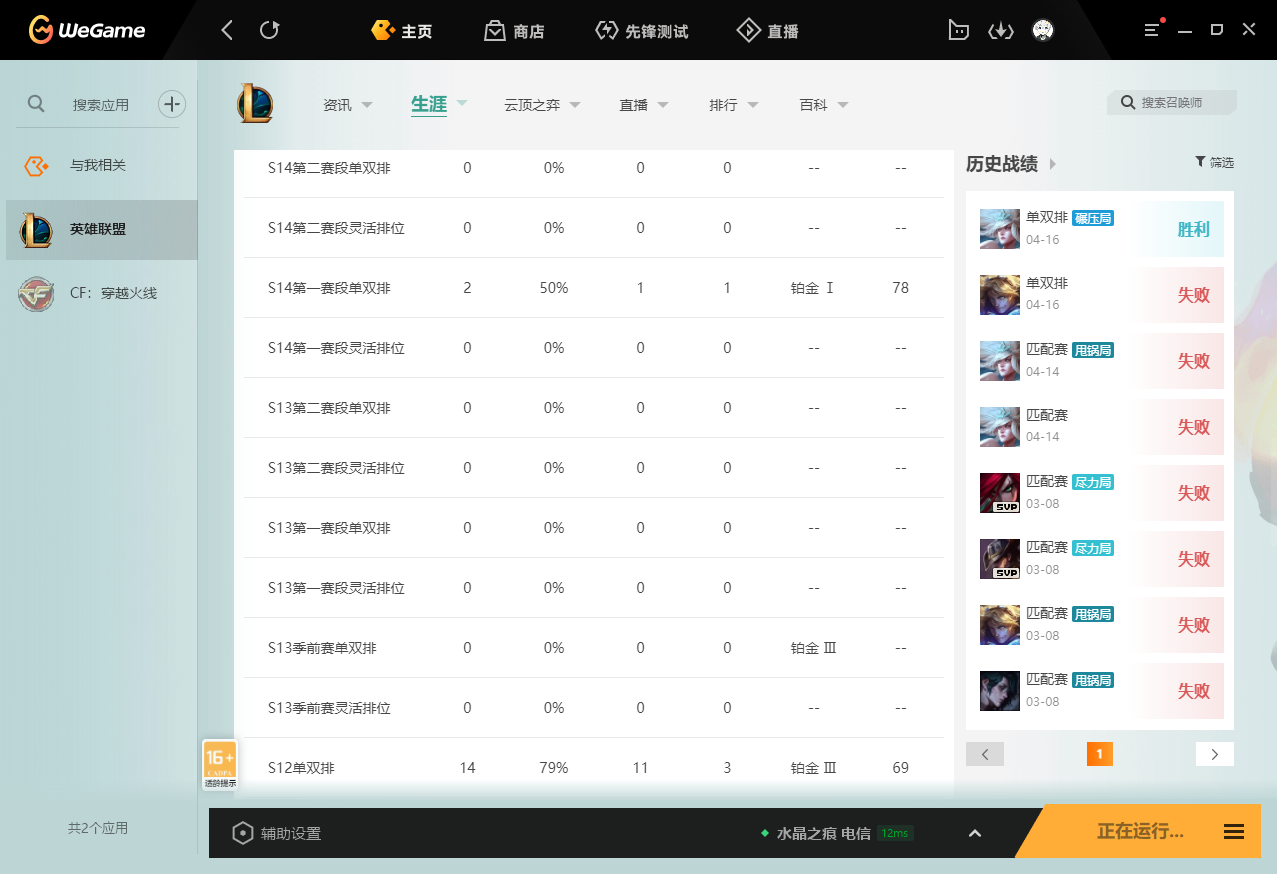Screen dimensions: 1277x874
Task: Click the 16+ age rating badge
Action: (220, 764)
